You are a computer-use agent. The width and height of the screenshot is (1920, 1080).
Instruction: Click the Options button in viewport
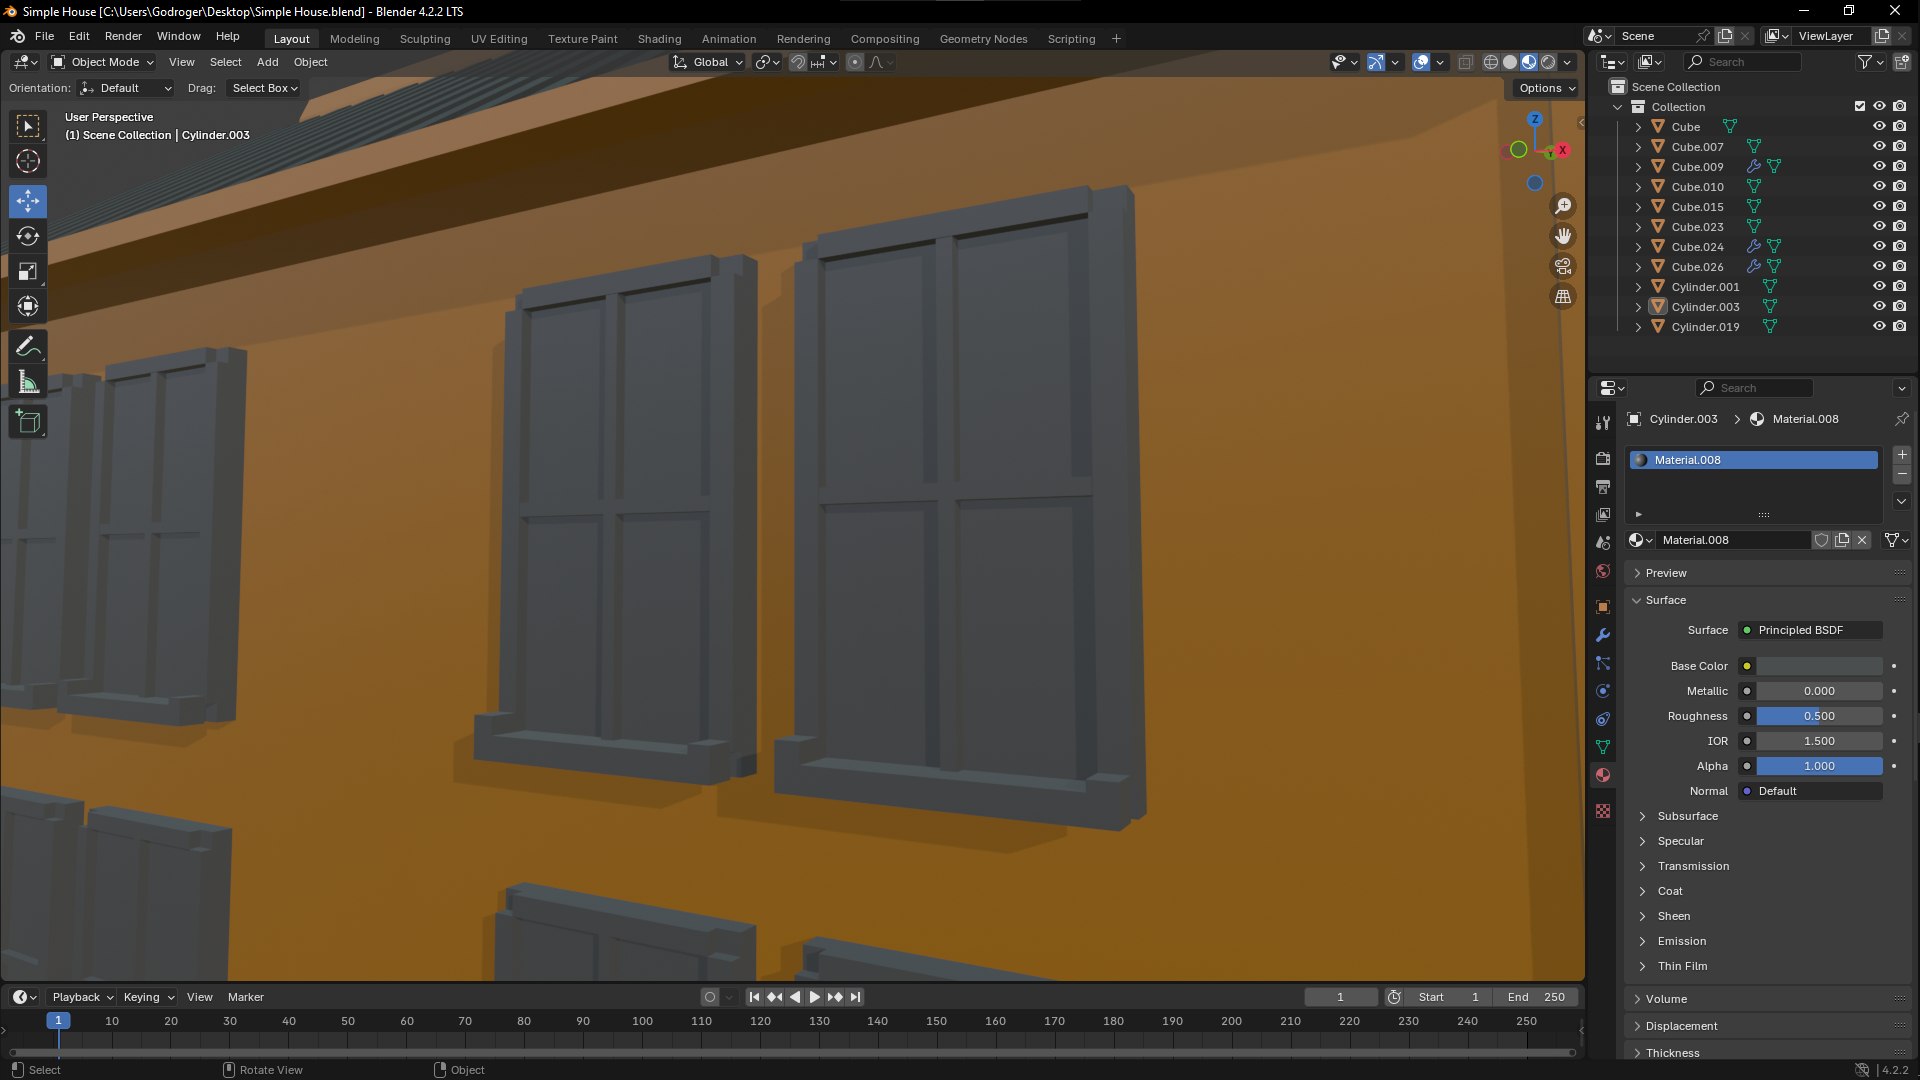click(x=1546, y=88)
